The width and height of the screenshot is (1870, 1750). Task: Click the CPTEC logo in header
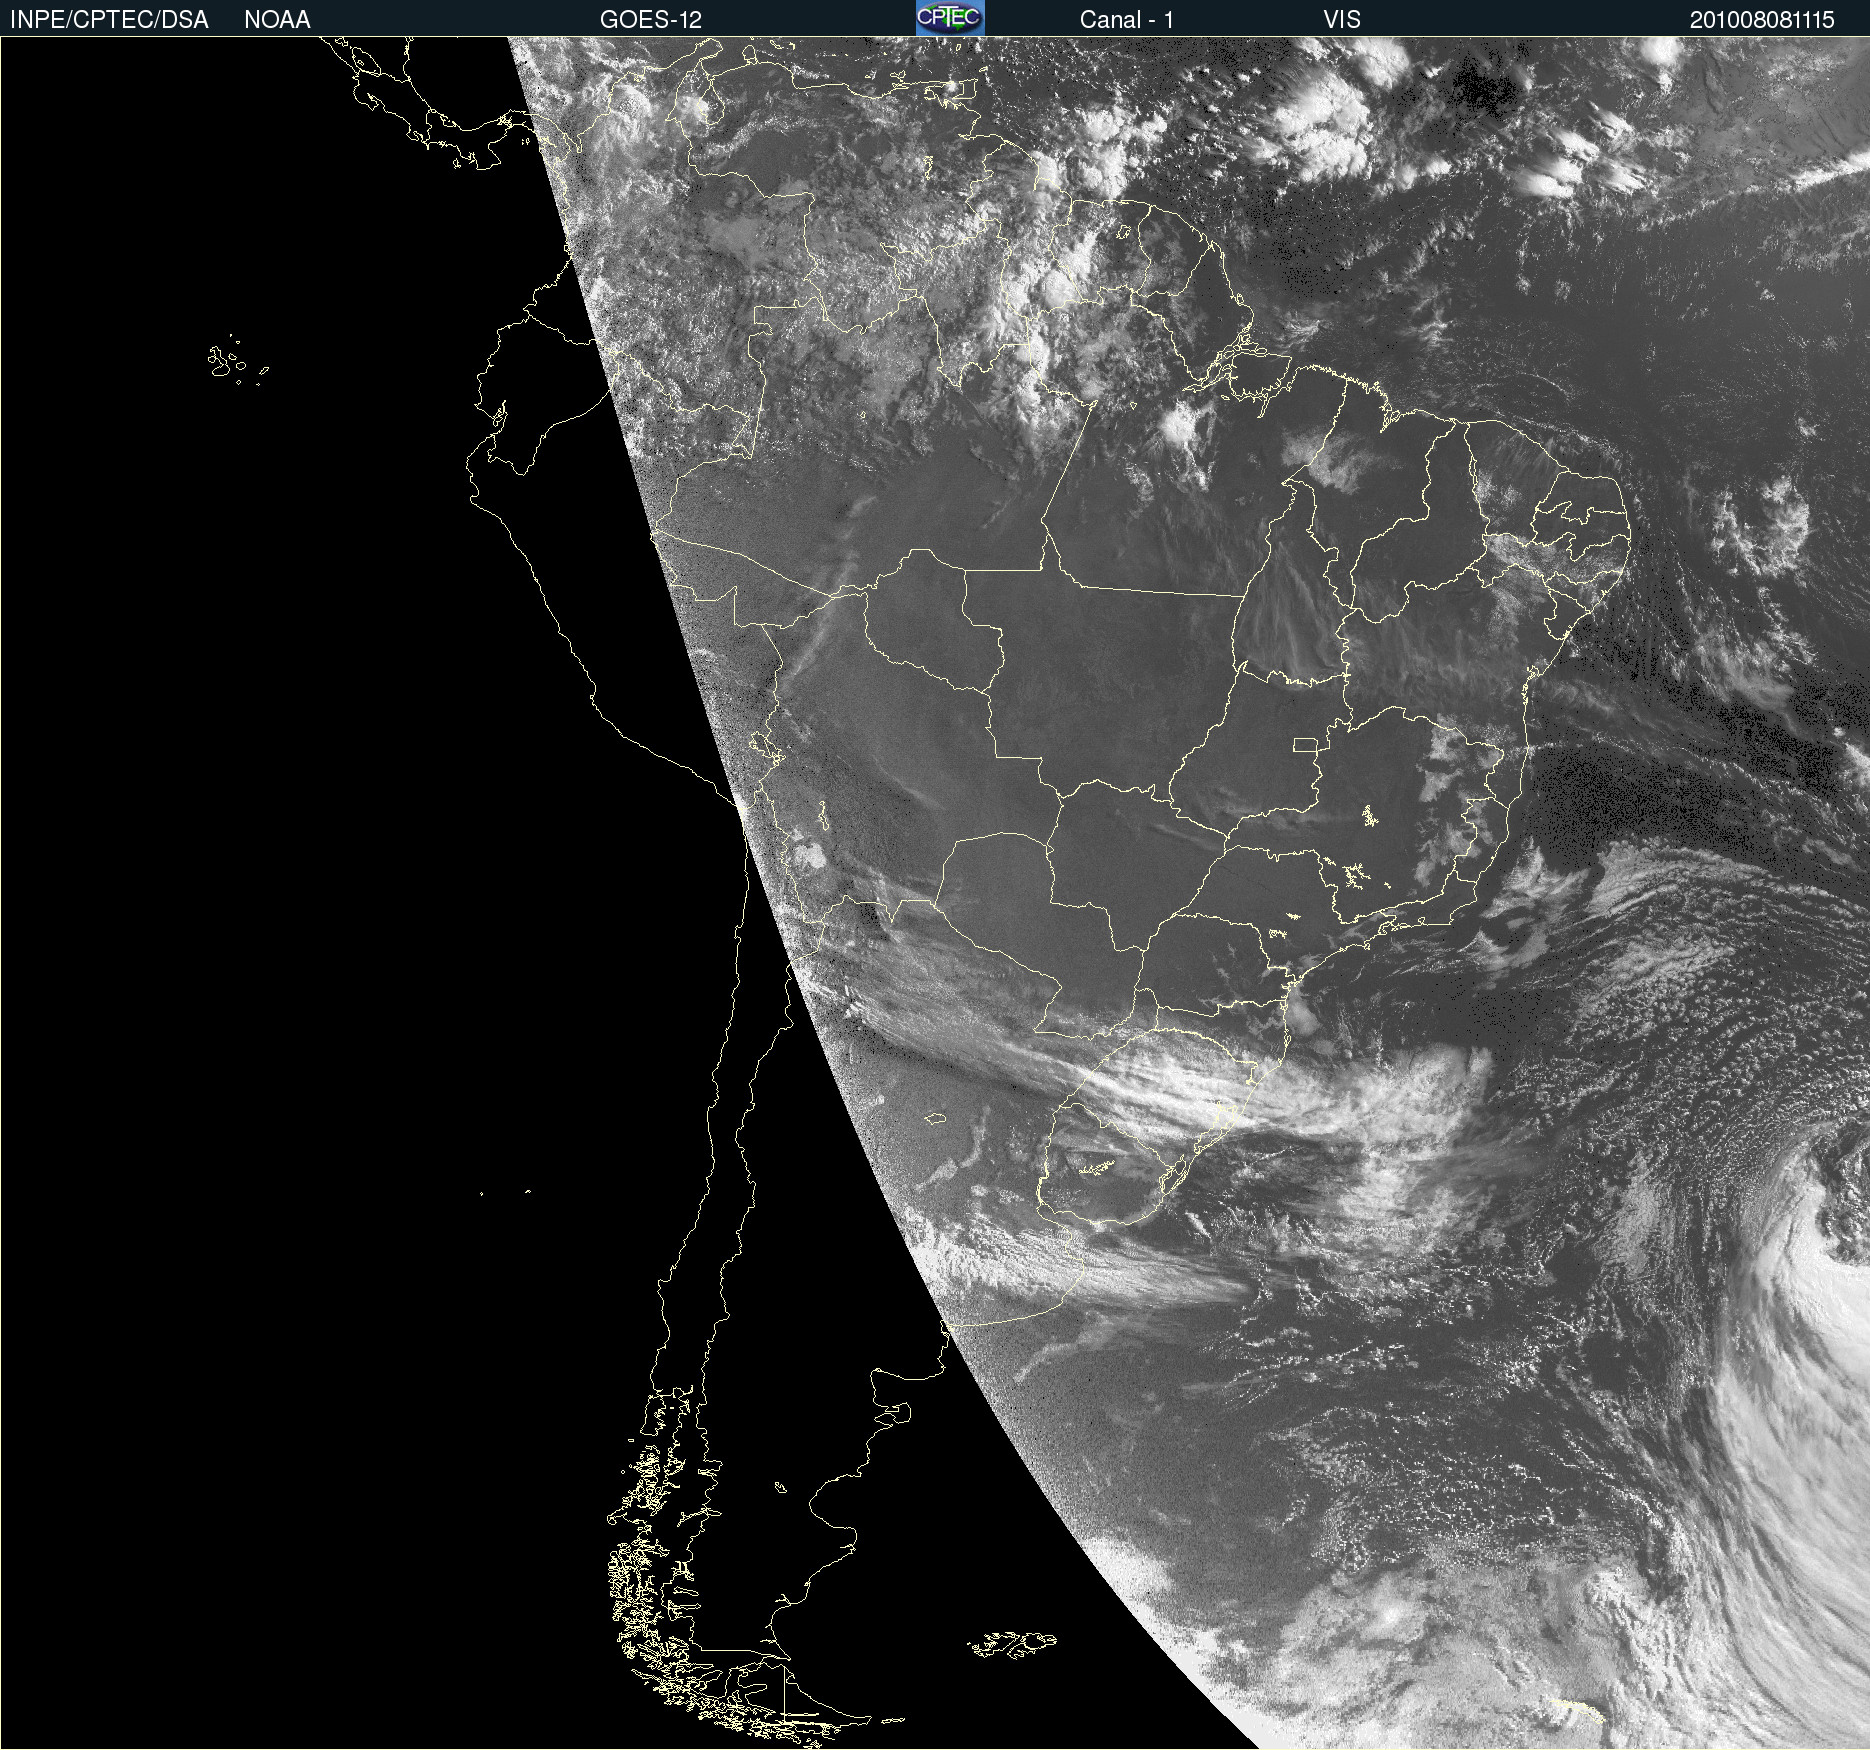point(950,18)
